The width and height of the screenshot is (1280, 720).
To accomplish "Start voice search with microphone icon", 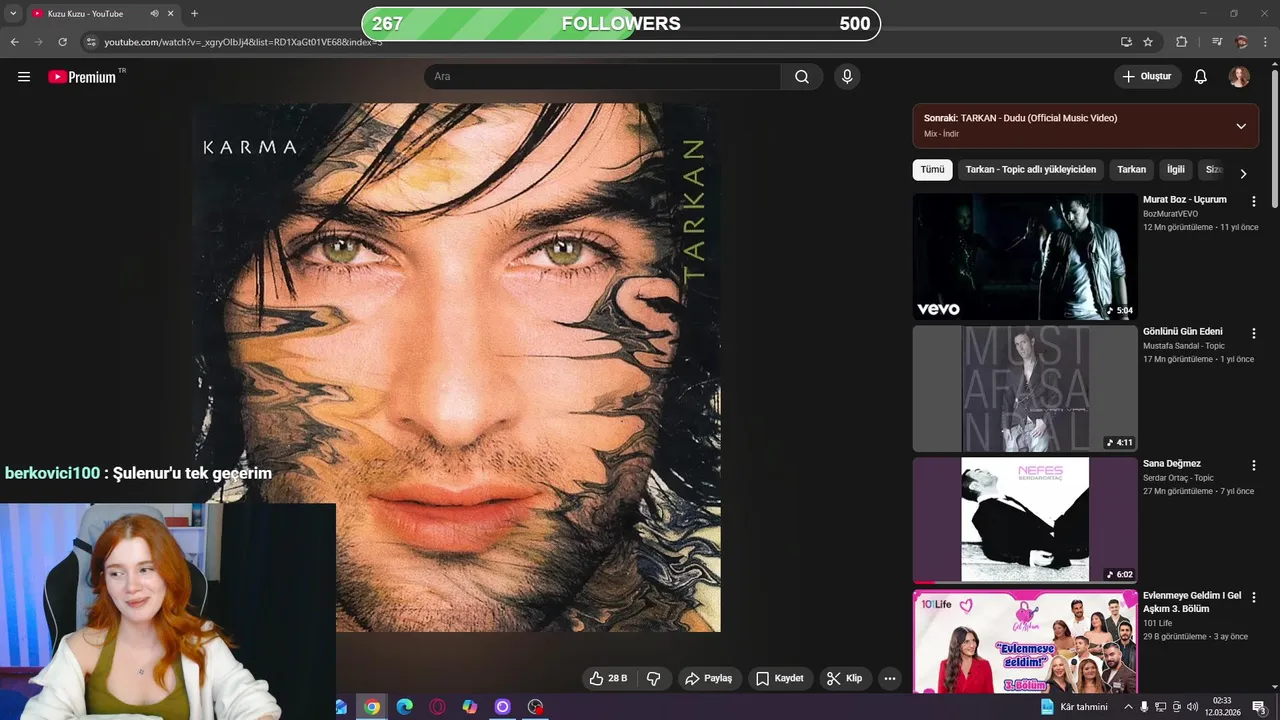I will (847, 77).
